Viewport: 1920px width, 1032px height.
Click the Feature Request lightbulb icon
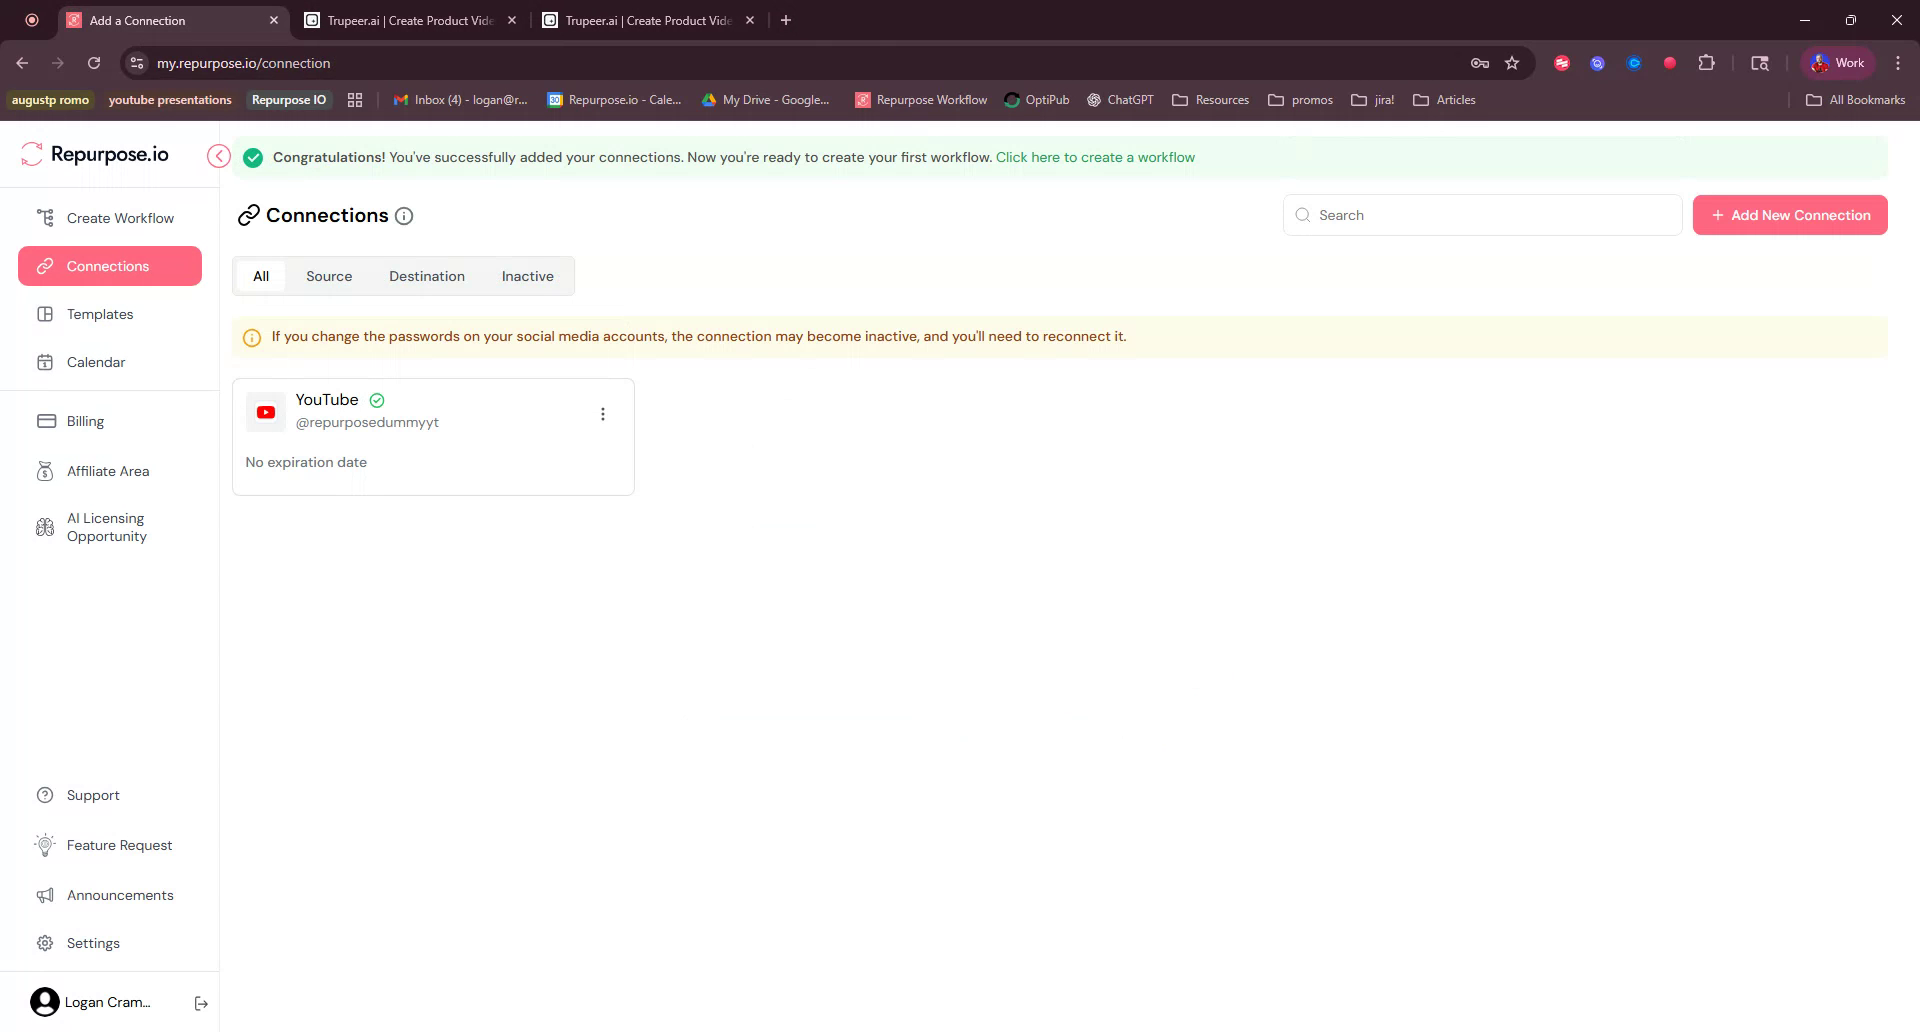coord(45,845)
